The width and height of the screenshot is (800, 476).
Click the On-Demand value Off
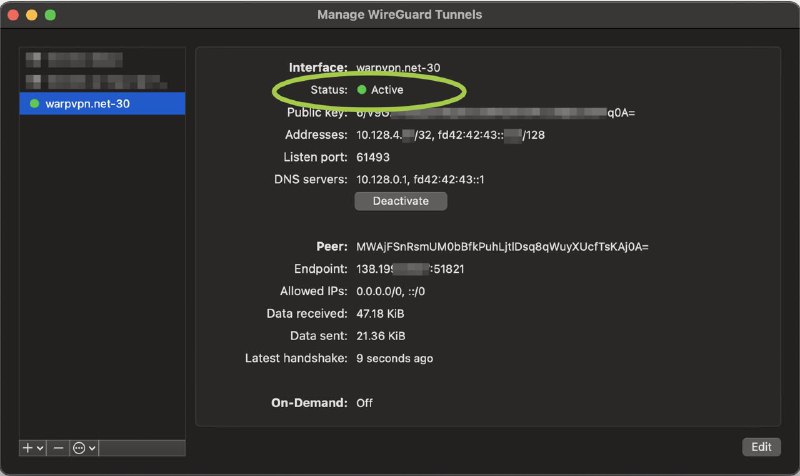click(x=364, y=403)
